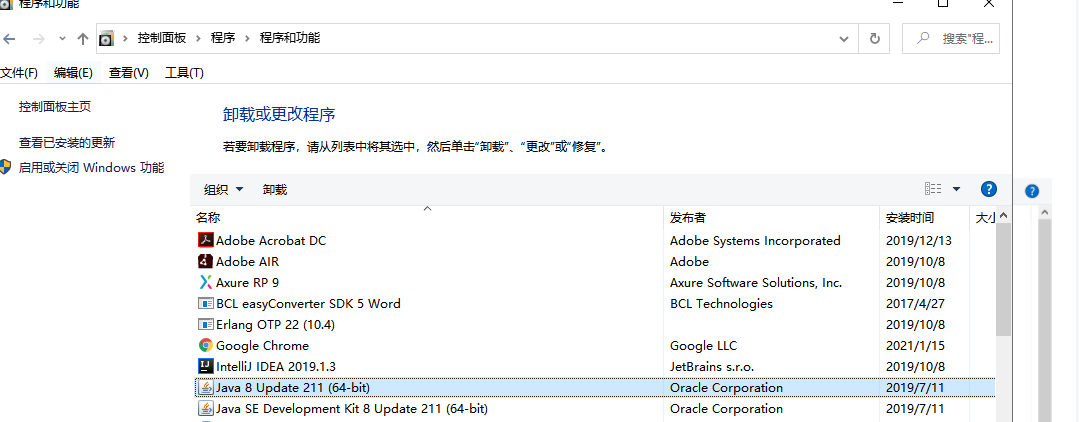Click the address bar control panel icon

[x=106, y=39]
